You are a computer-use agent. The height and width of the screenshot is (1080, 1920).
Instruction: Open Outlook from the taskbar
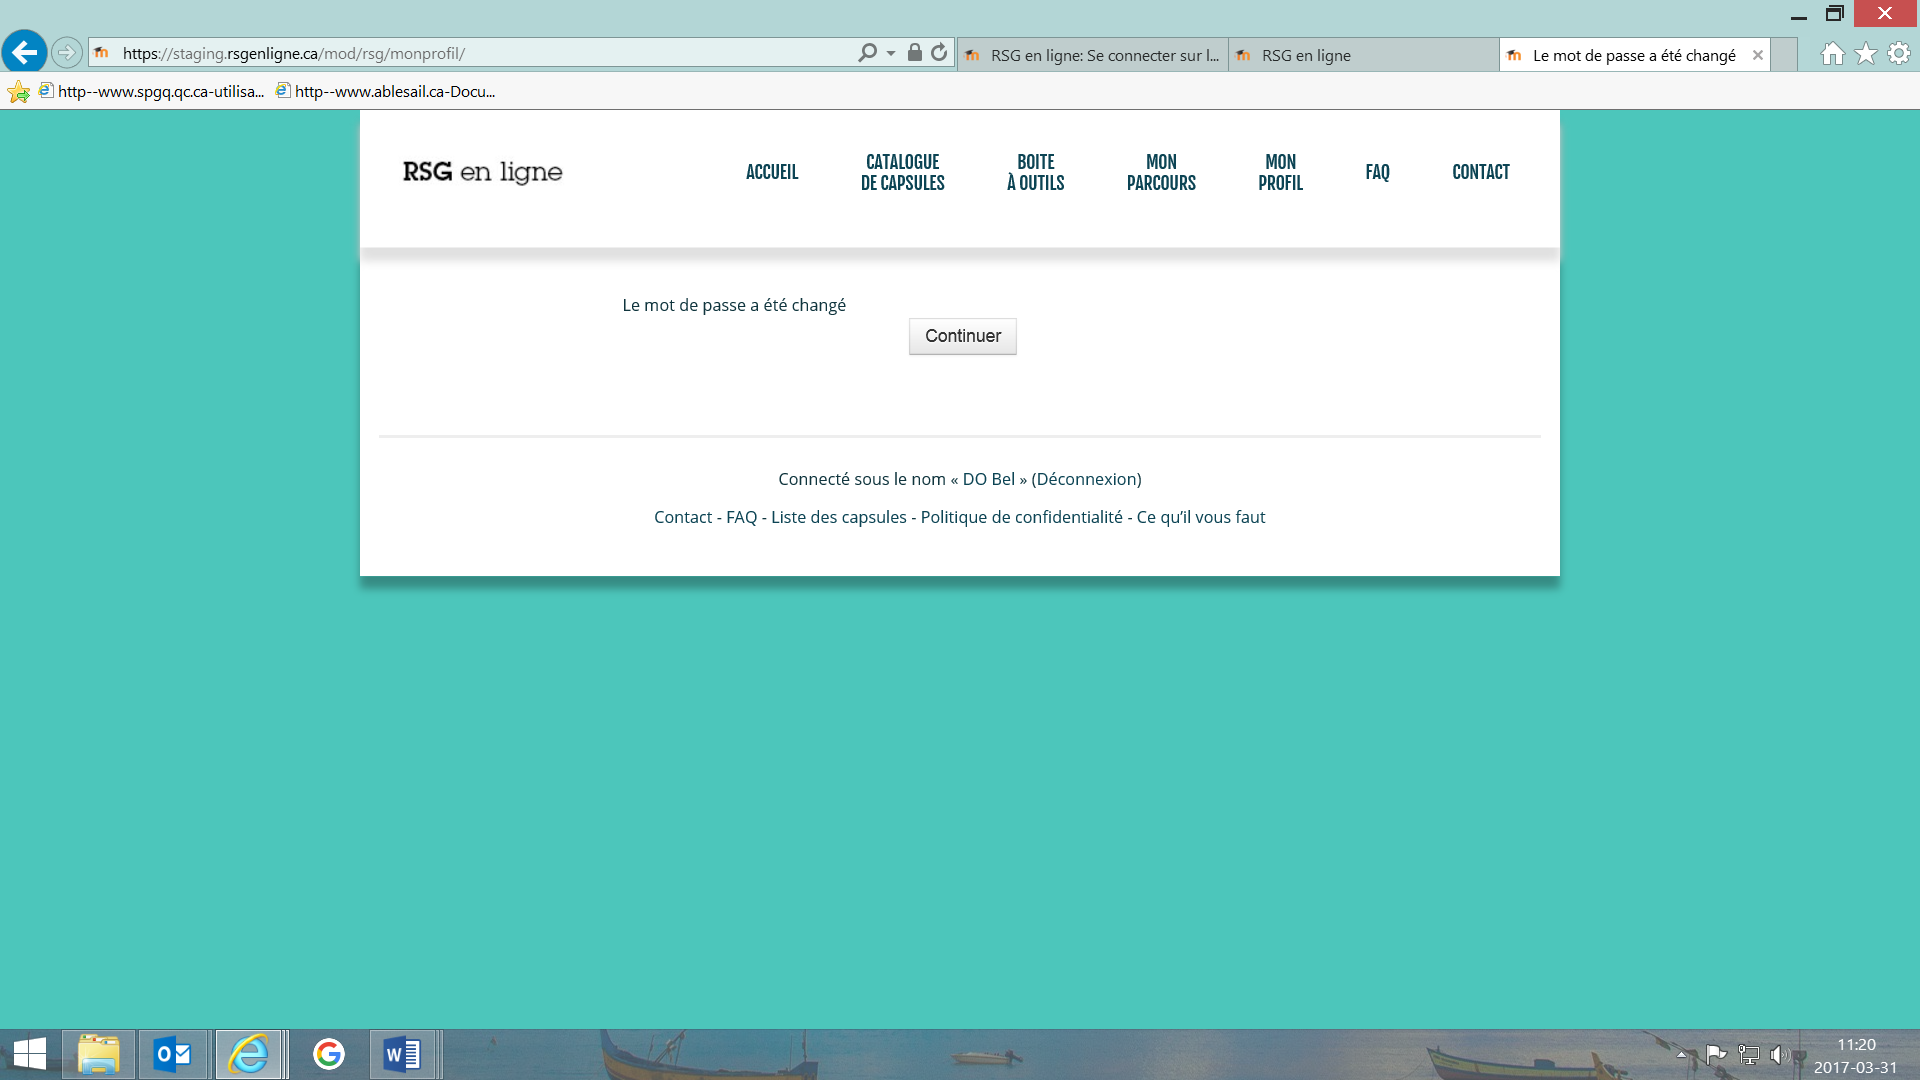tap(173, 1054)
